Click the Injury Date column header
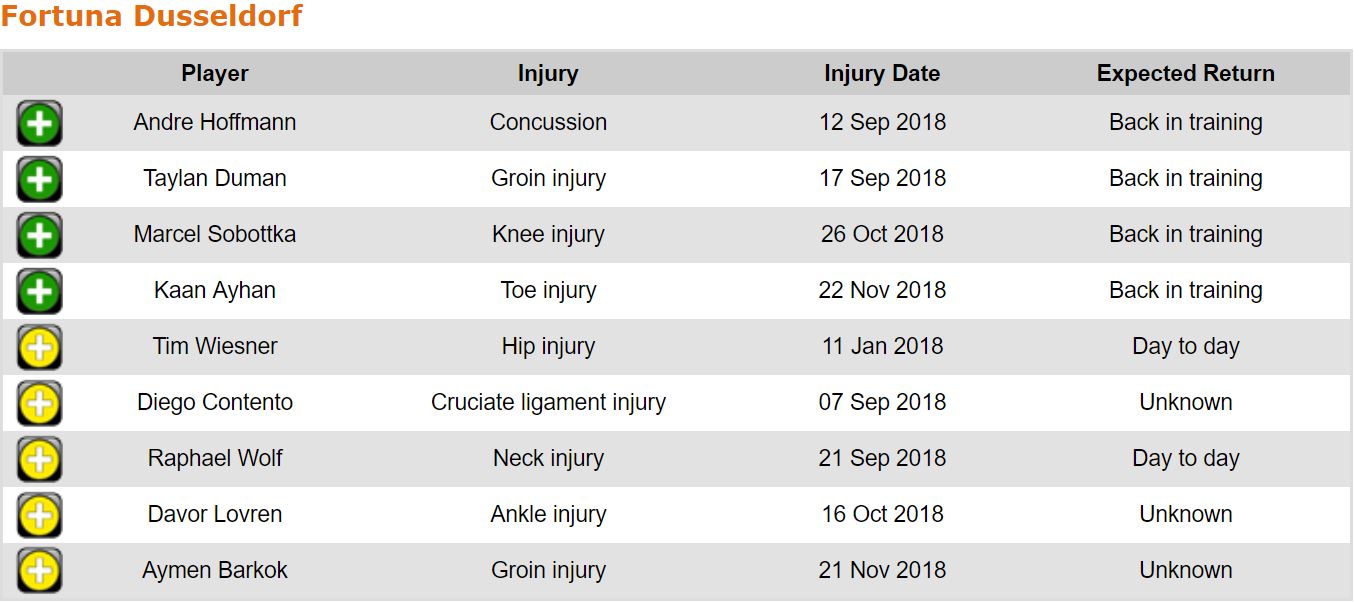 coord(882,73)
